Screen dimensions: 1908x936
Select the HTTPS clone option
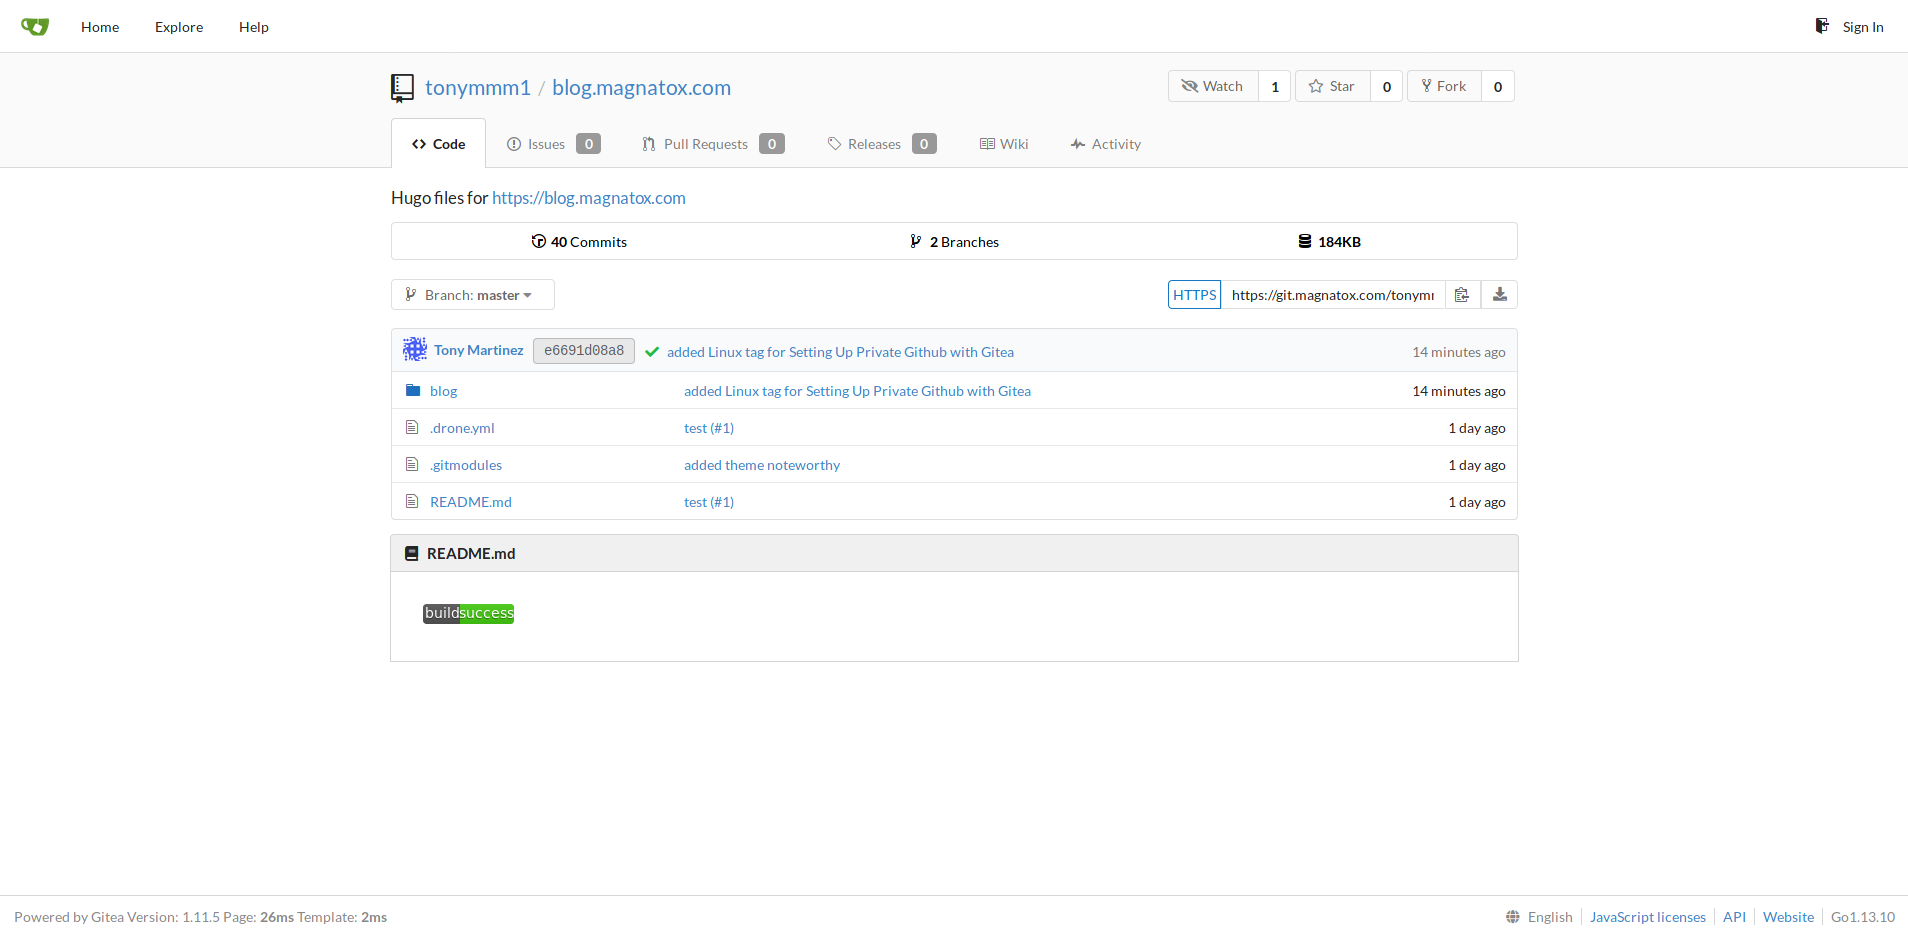click(x=1195, y=295)
